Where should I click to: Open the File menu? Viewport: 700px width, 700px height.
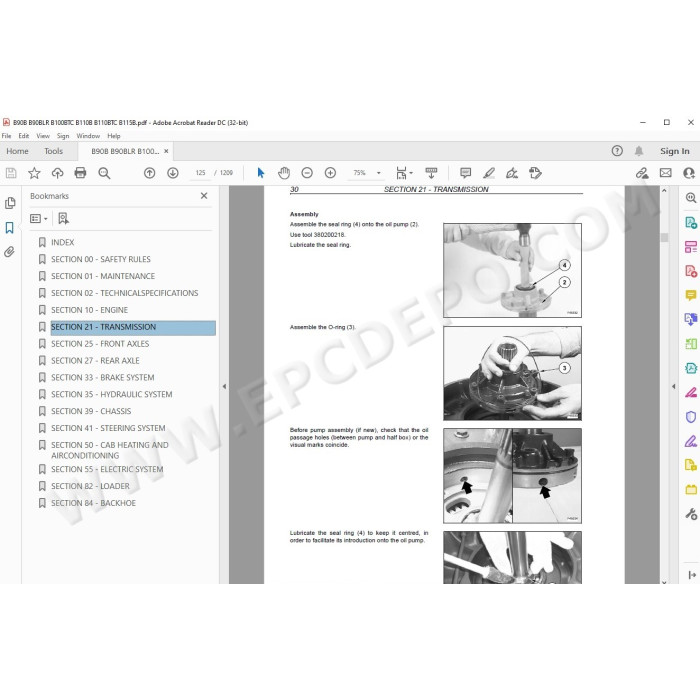pos(6,136)
